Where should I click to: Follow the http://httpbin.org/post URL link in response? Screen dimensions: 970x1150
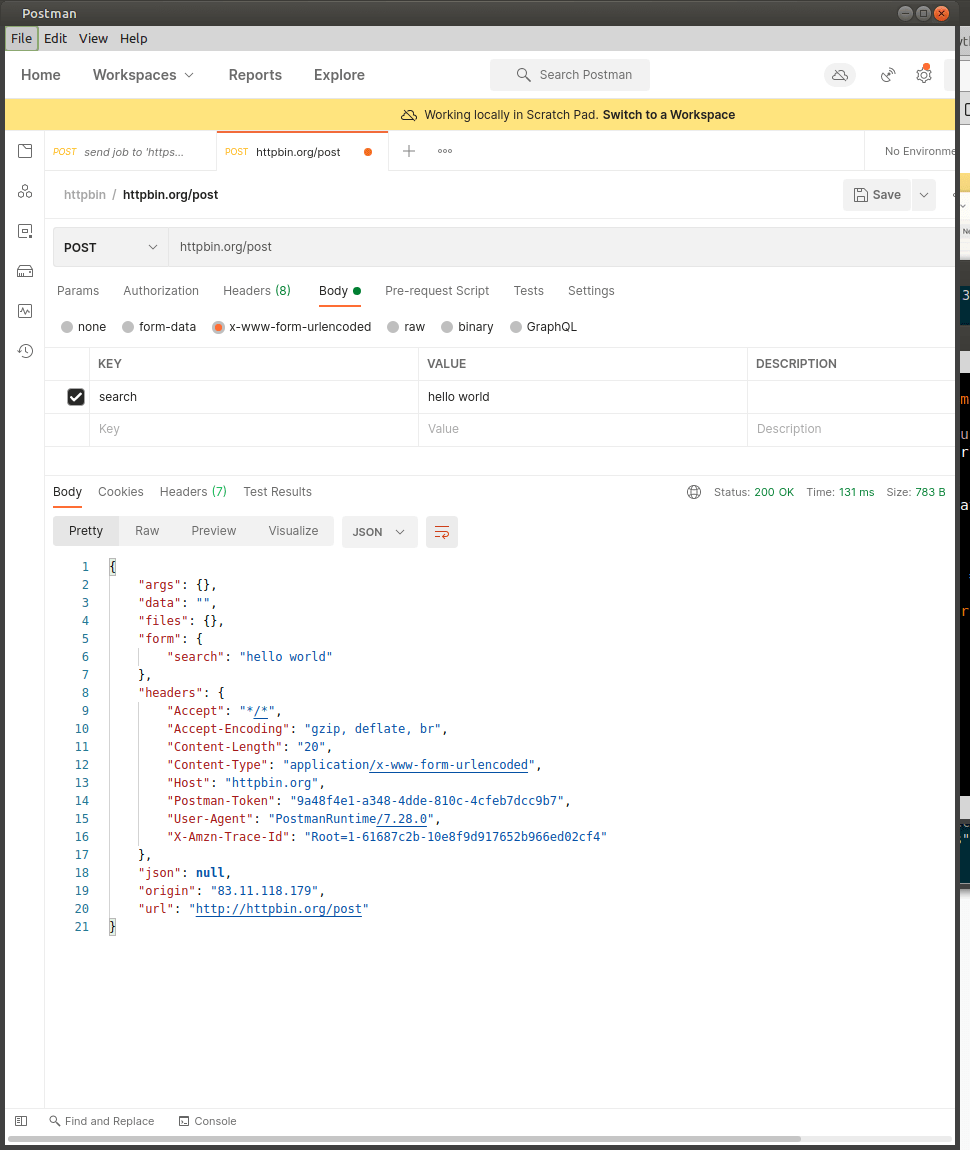(x=279, y=909)
